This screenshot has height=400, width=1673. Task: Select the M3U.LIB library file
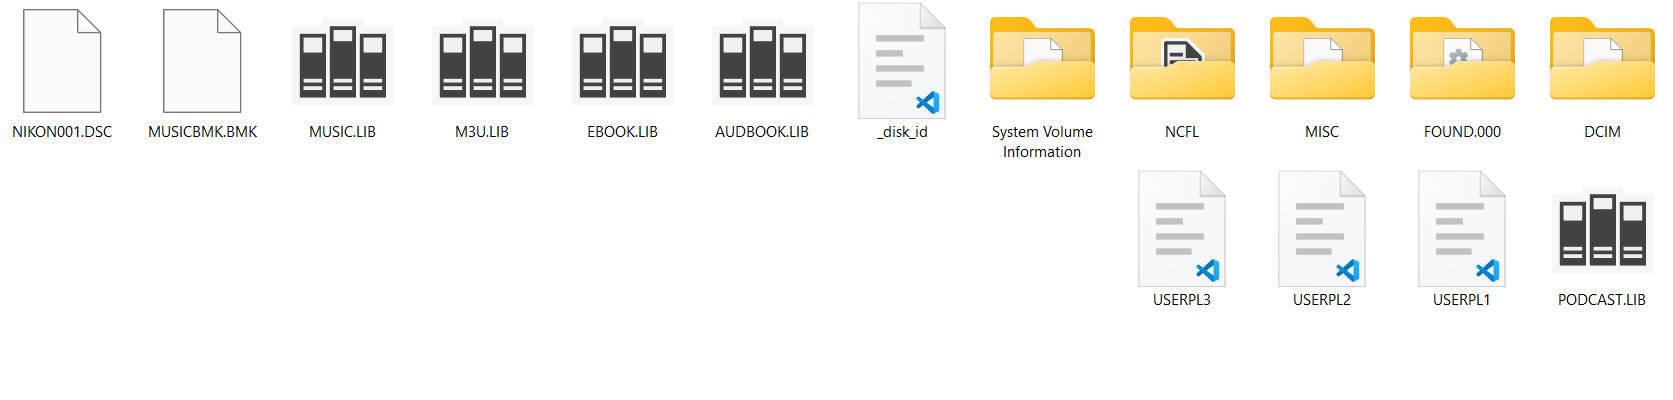pos(482,65)
